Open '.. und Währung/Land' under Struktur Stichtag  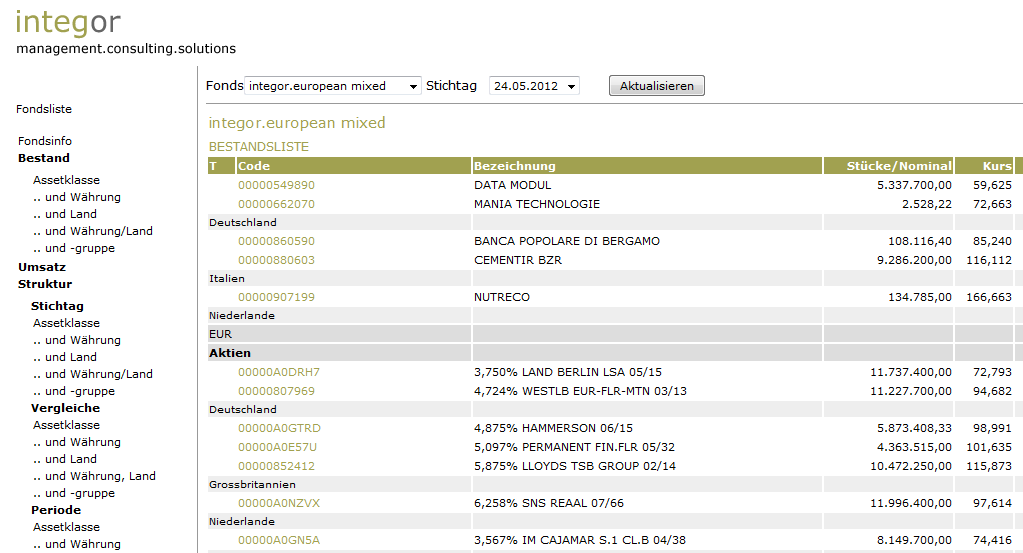[93, 374]
